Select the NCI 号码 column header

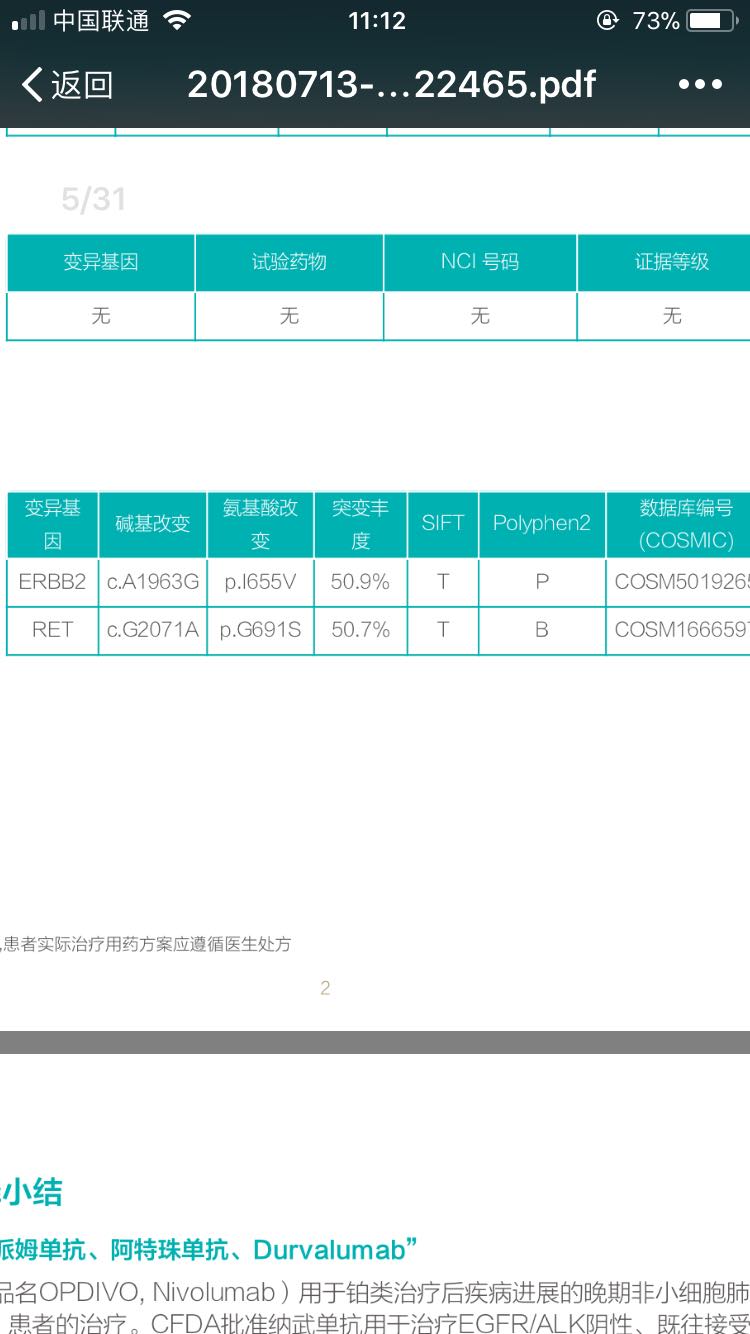(480, 262)
